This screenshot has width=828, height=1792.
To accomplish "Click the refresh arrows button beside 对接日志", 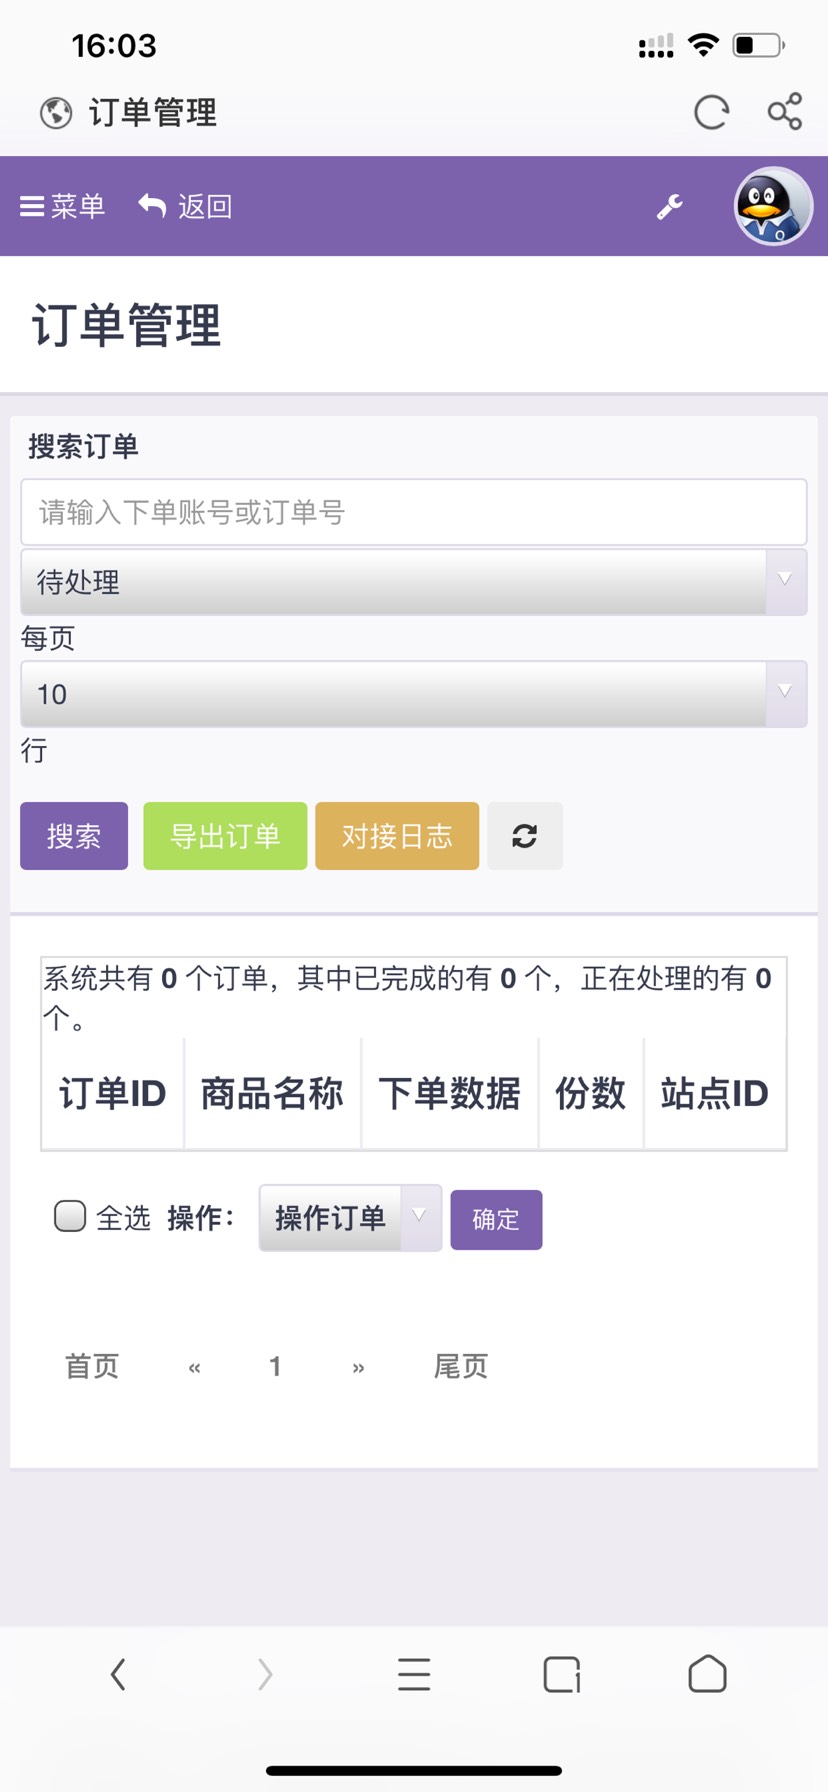I will 525,836.
